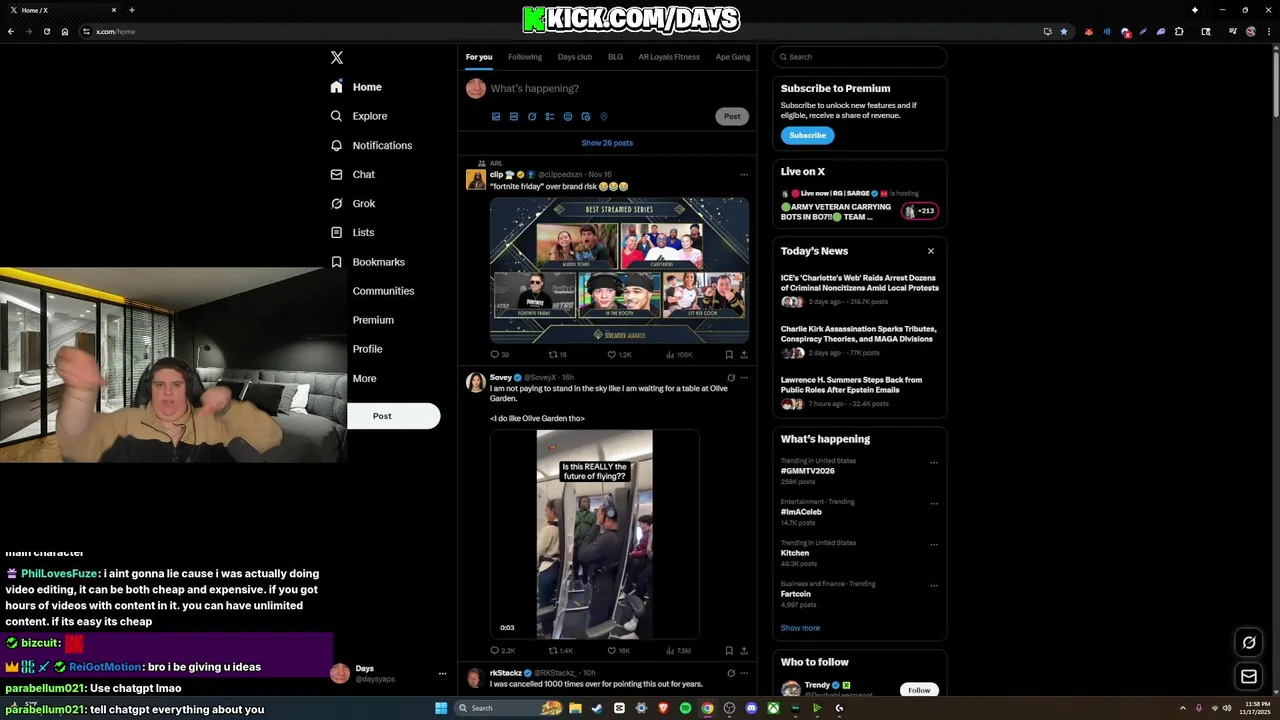This screenshot has height=720, width=1280.
Task: Open Home from the left sidebar
Action: click(x=357, y=87)
